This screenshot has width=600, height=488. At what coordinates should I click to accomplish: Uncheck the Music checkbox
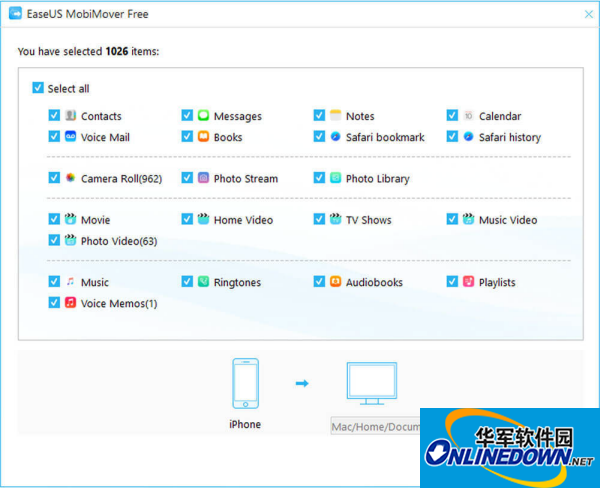click(x=54, y=282)
